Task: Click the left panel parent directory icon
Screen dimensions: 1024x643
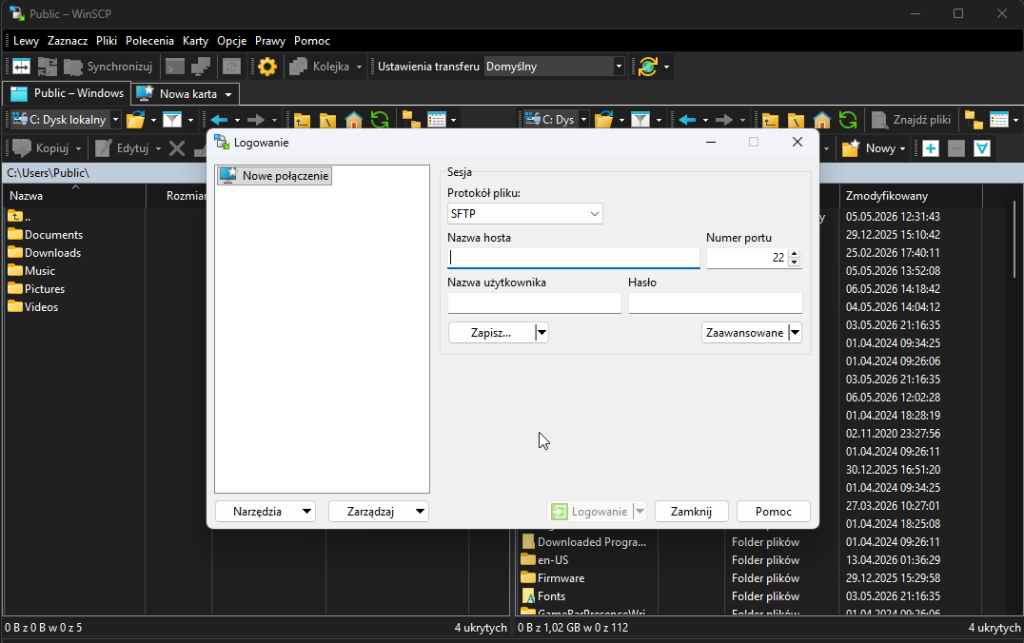Action: pos(302,119)
